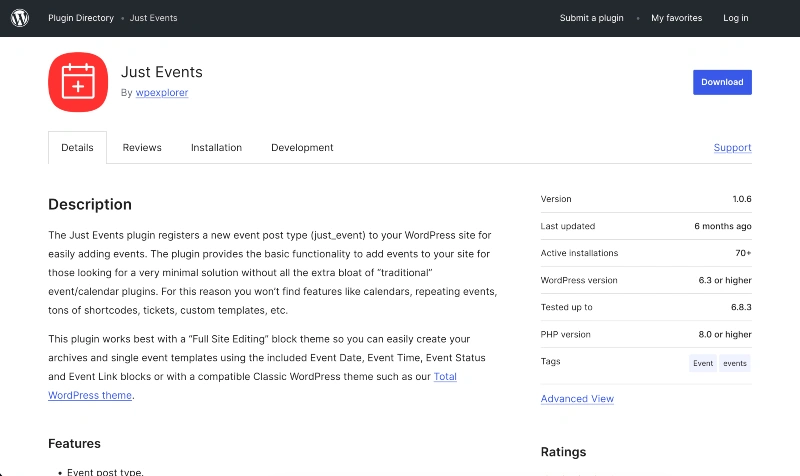
Task: Click the 'PHP version' label
Action: [565, 335]
